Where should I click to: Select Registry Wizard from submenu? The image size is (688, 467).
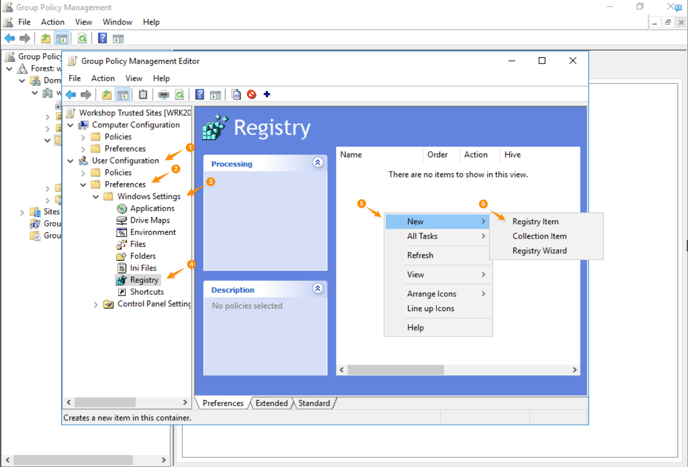[x=546, y=251]
